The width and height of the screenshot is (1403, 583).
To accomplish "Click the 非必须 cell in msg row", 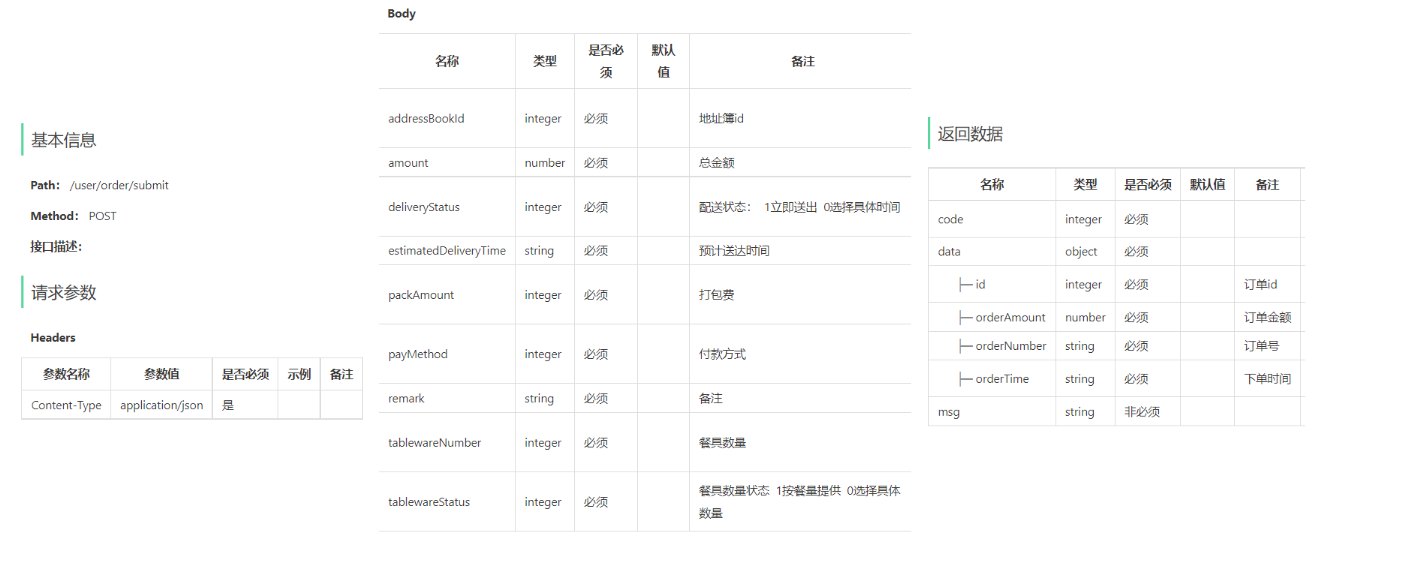I will click(x=1148, y=411).
